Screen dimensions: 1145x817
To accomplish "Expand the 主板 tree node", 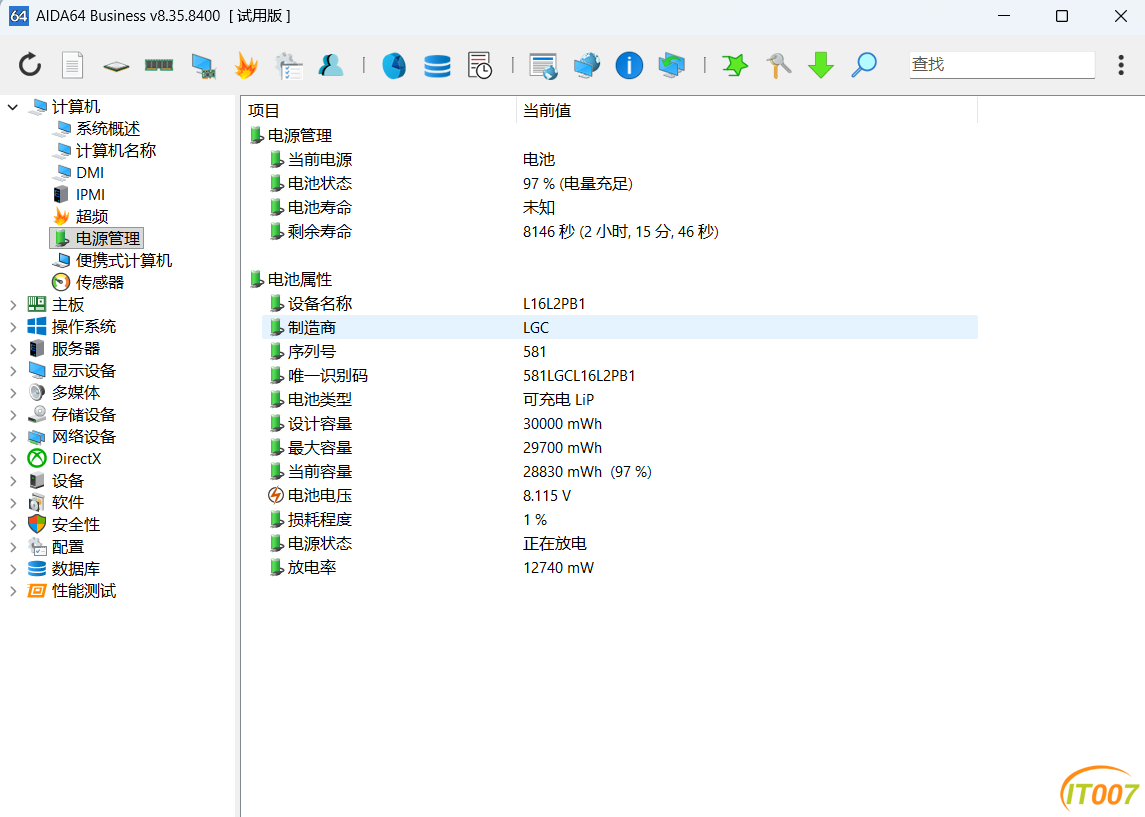I will point(12,305).
